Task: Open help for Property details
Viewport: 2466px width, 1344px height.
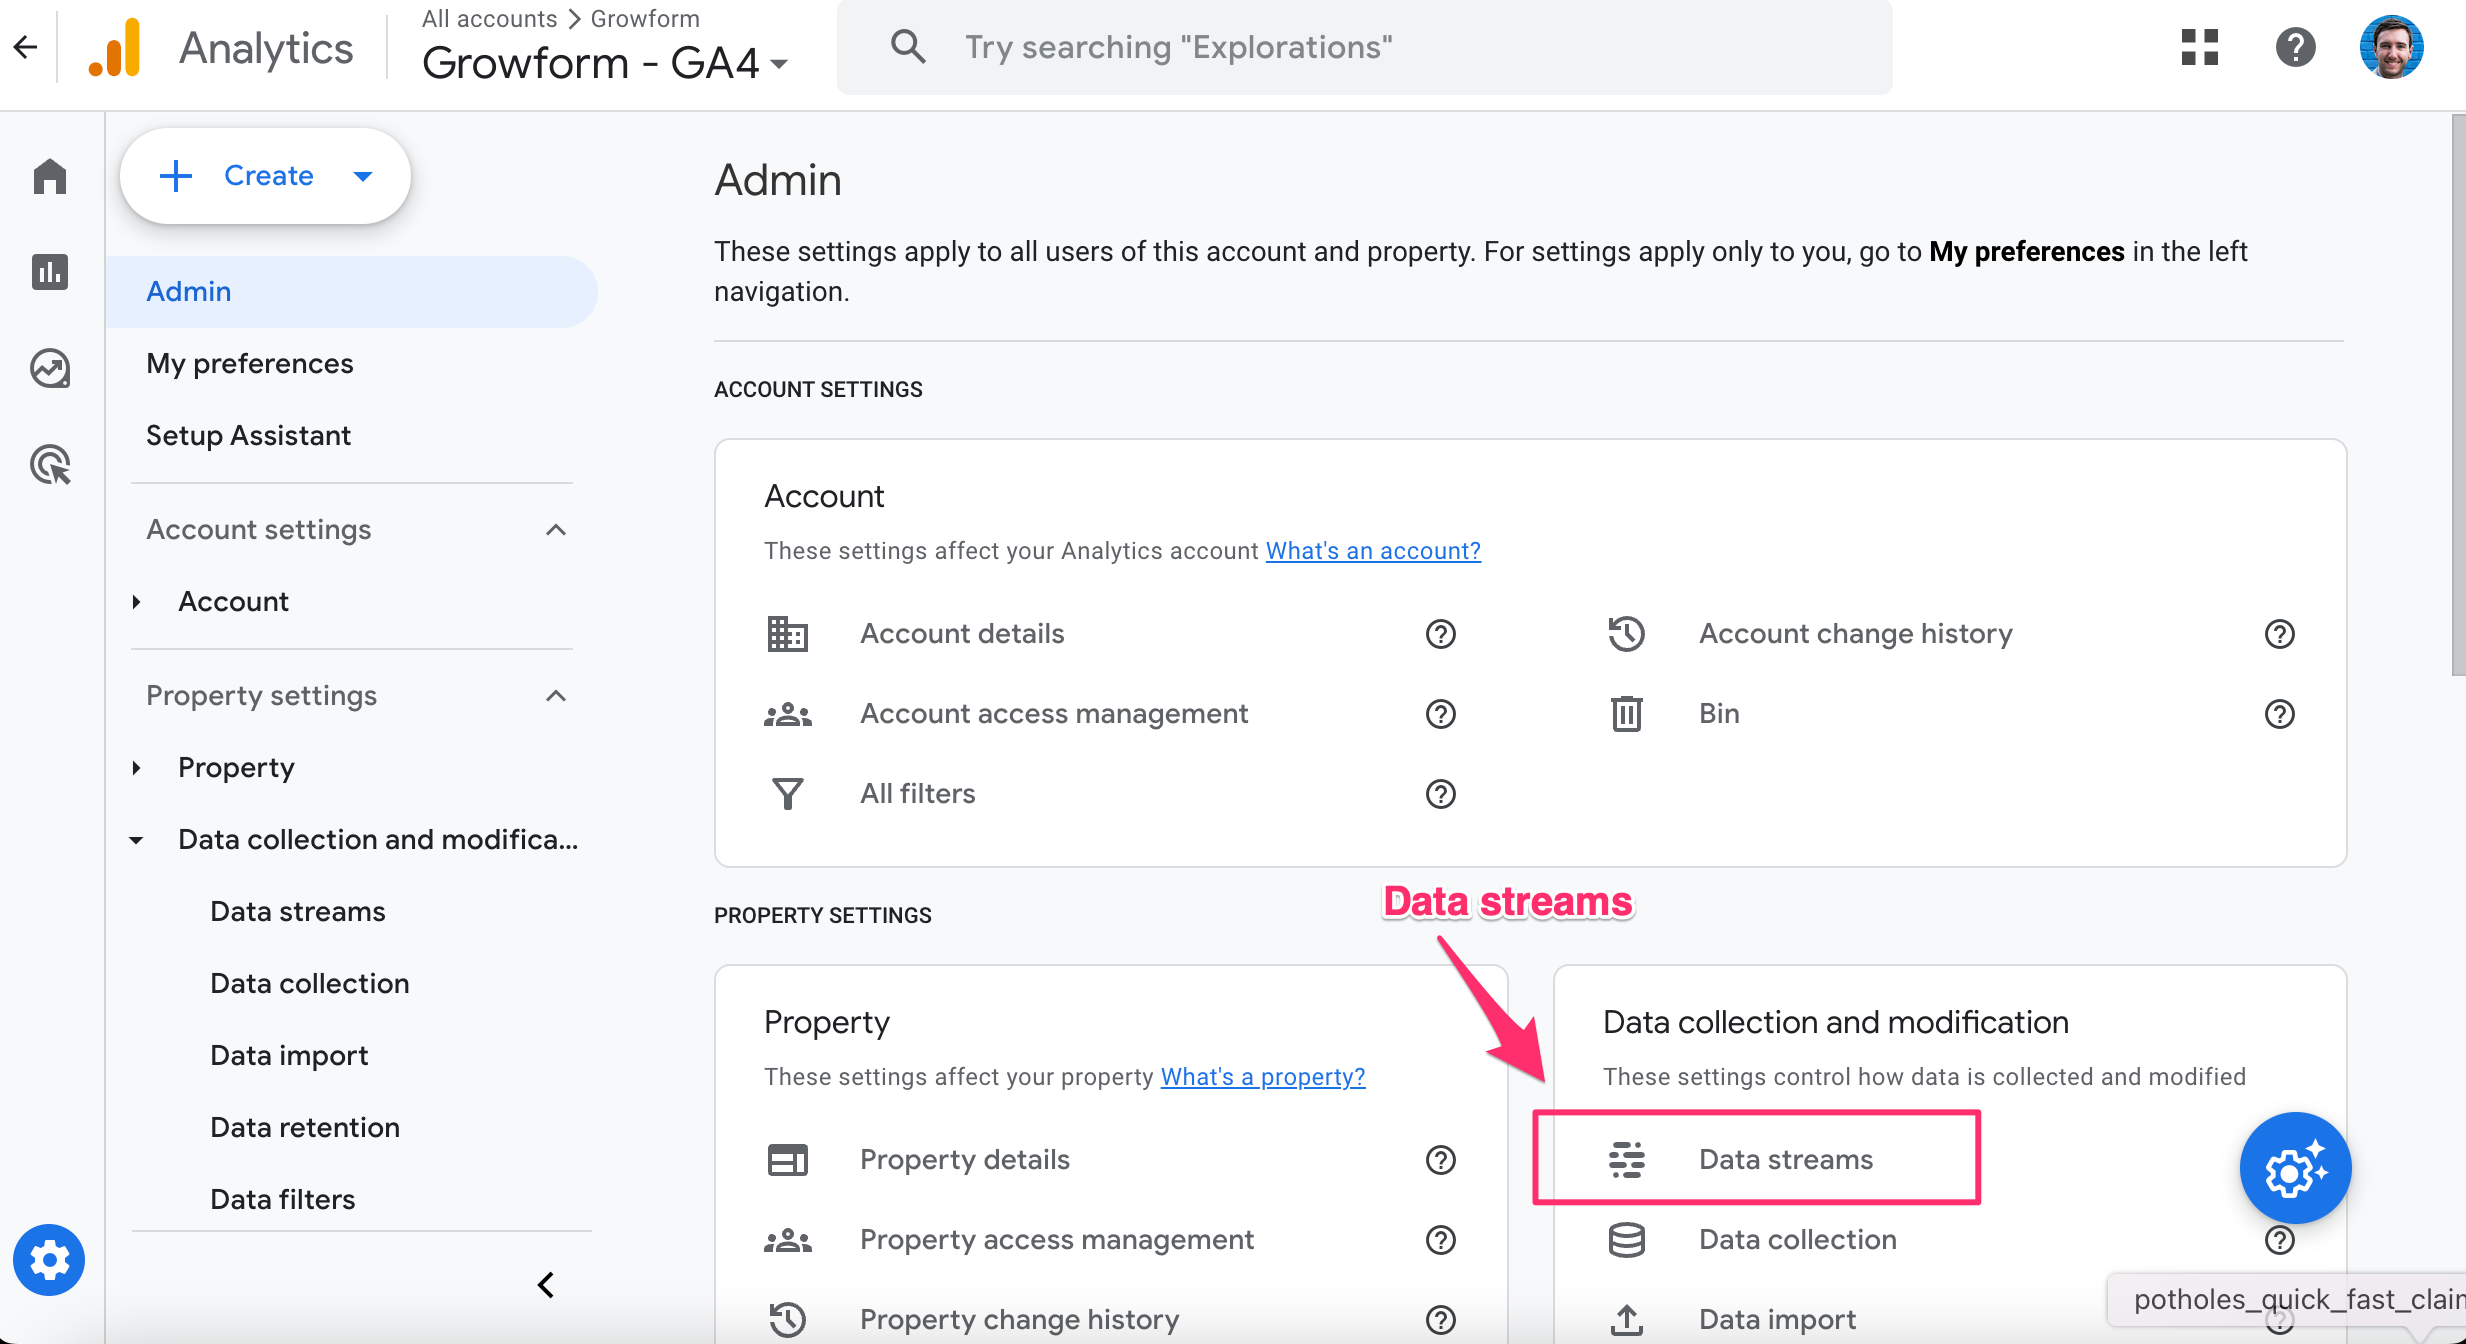Action: pos(1440,1160)
